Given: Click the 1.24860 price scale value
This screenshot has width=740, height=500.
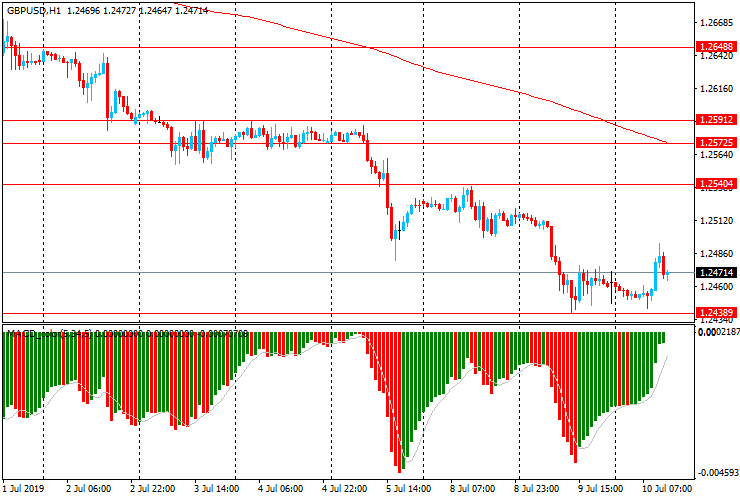Looking at the screenshot, I should coord(717,254).
